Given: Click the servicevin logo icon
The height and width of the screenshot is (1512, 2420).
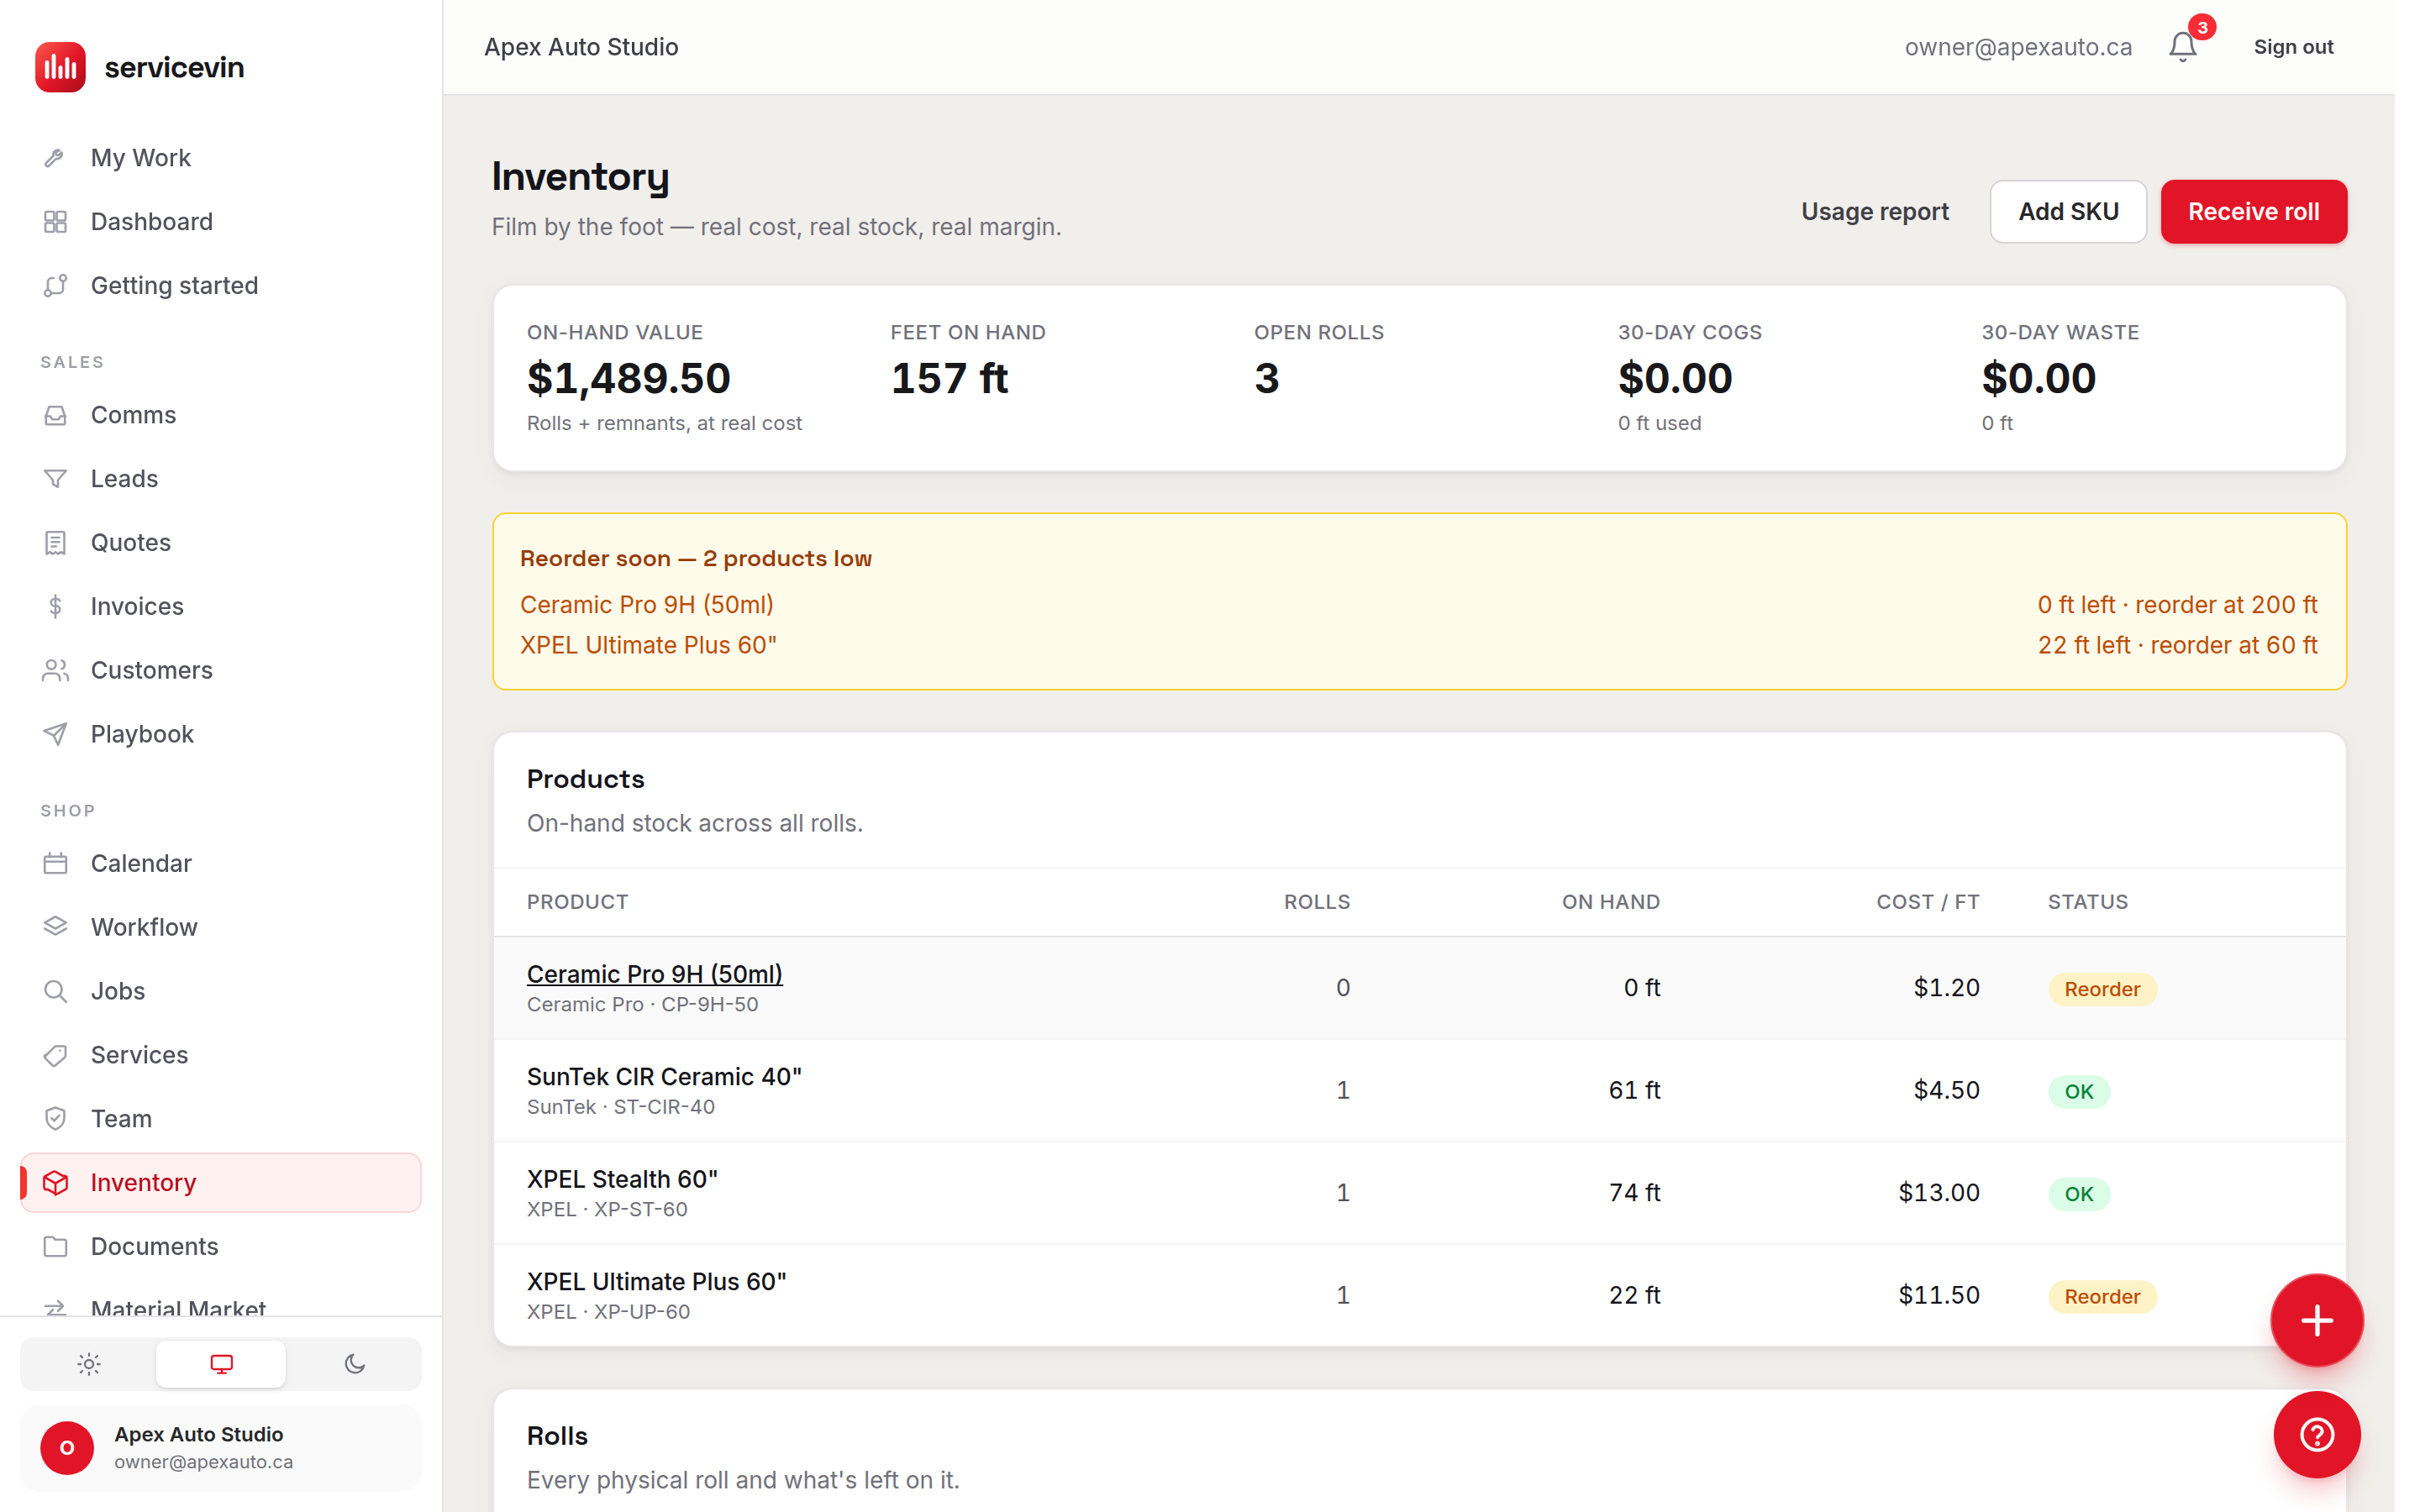Looking at the screenshot, I should pyautogui.click(x=60, y=67).
